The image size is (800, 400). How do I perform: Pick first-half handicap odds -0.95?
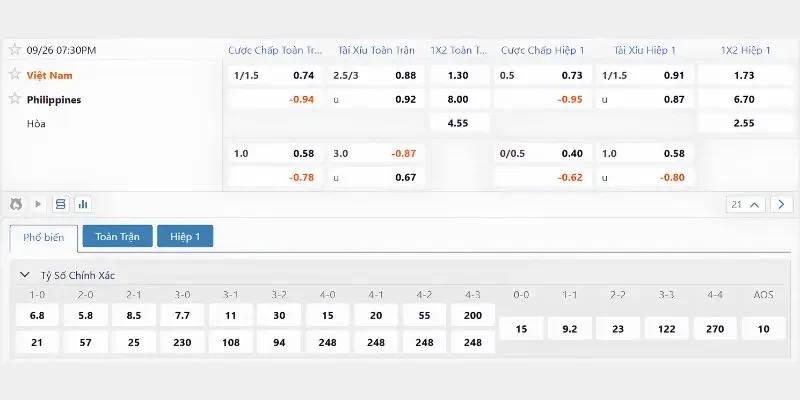pos(543,99)
